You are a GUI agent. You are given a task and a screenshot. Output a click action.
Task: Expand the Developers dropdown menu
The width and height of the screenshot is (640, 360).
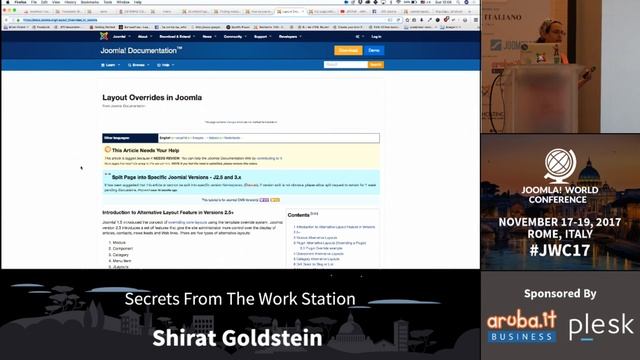click(290, 37)
